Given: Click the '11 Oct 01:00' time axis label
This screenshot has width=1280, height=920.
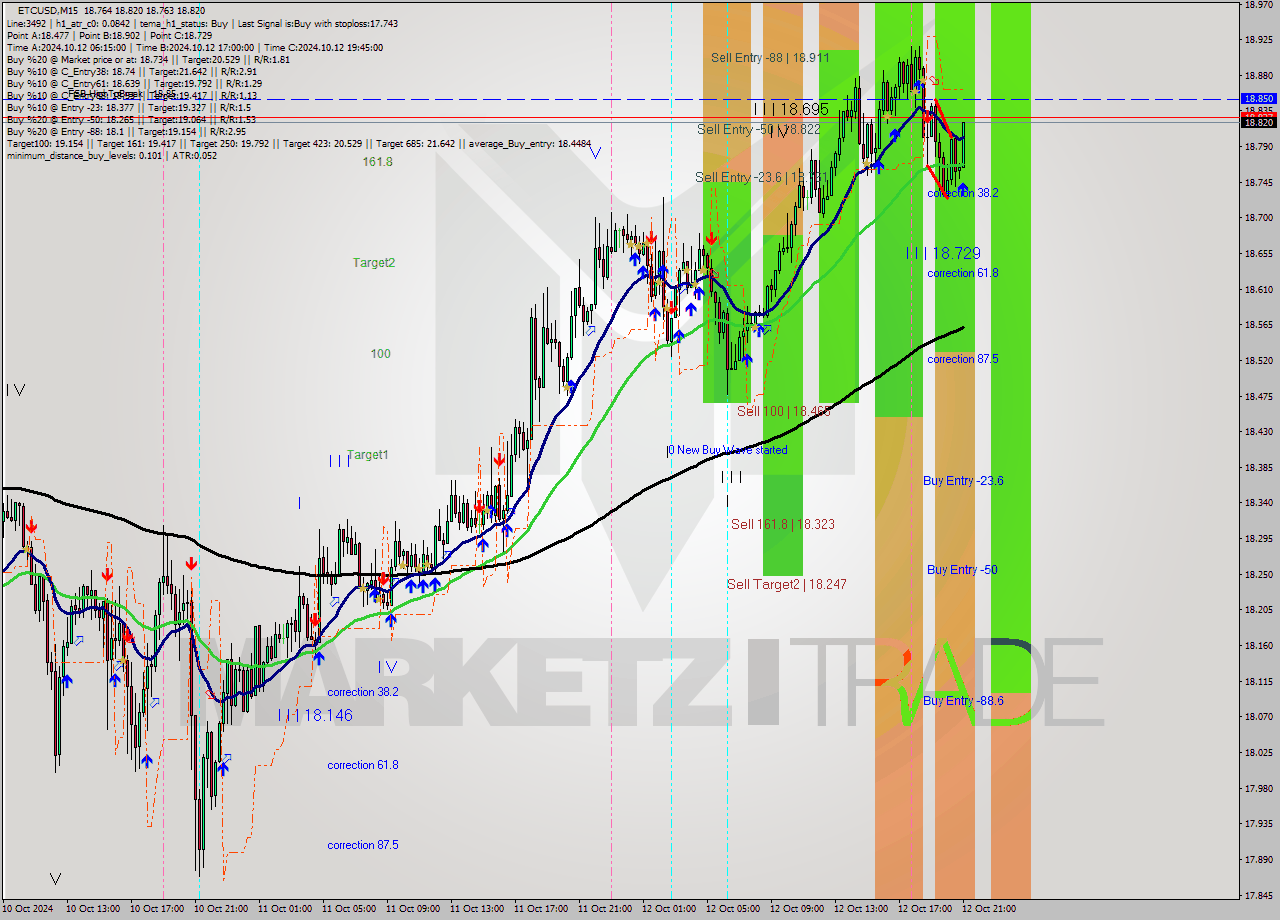Looking at the screenshot, I should pos(287,909).
